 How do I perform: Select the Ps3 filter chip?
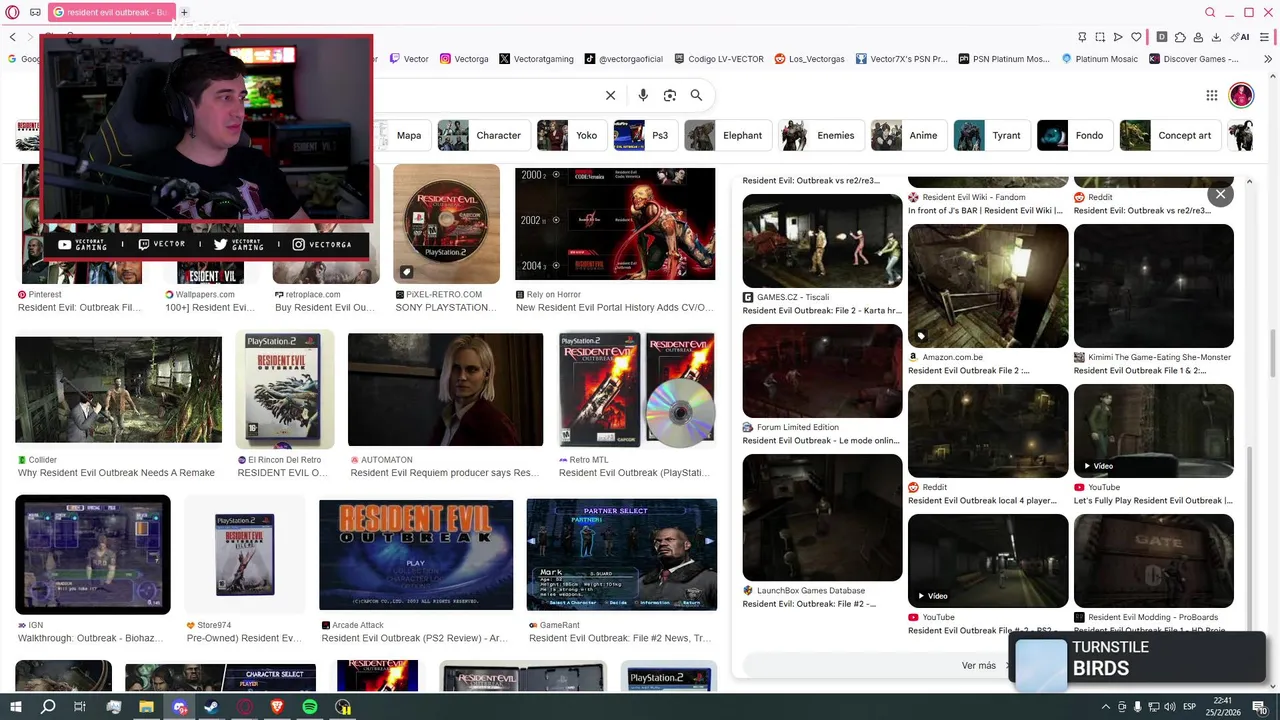coord(645,135)
